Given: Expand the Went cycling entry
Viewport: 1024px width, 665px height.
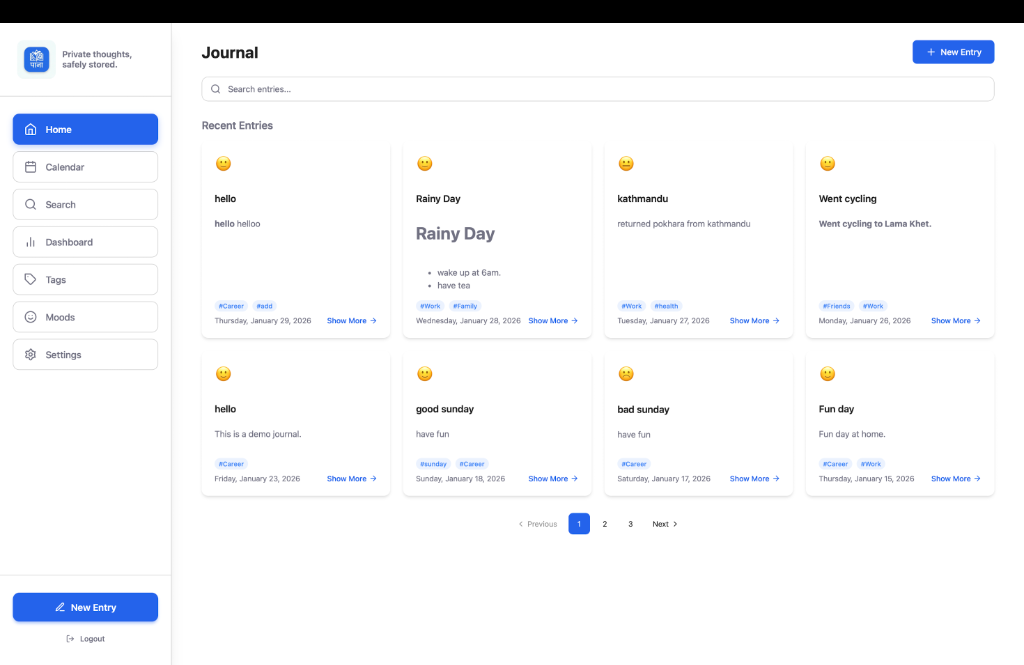Looking at the screenshot, I should coord(955,320).
